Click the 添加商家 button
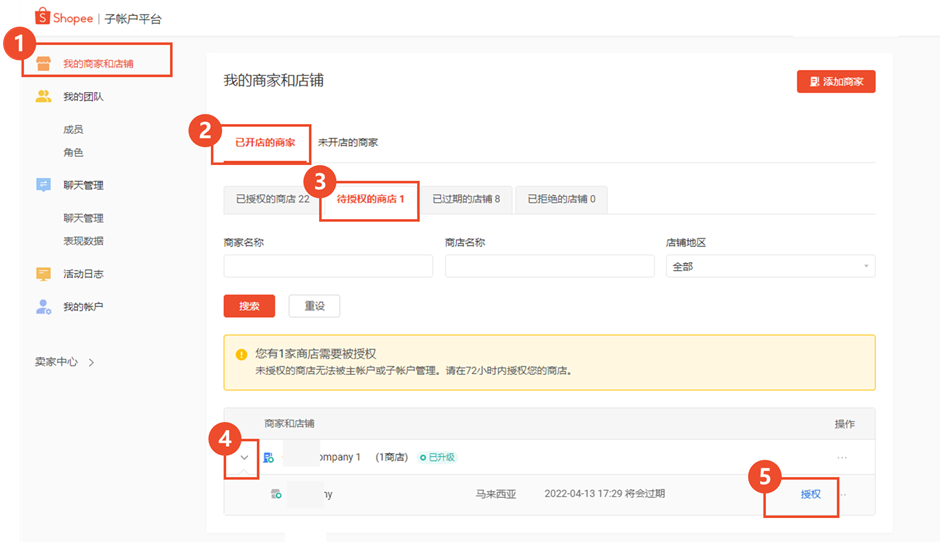 point(836,82)
